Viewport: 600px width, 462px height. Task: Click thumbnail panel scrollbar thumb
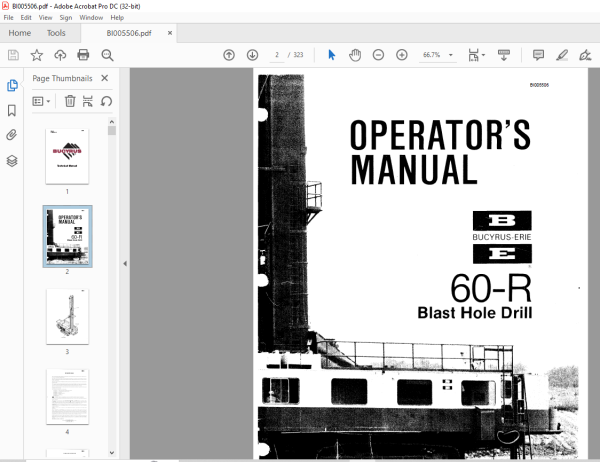[112, 131]
